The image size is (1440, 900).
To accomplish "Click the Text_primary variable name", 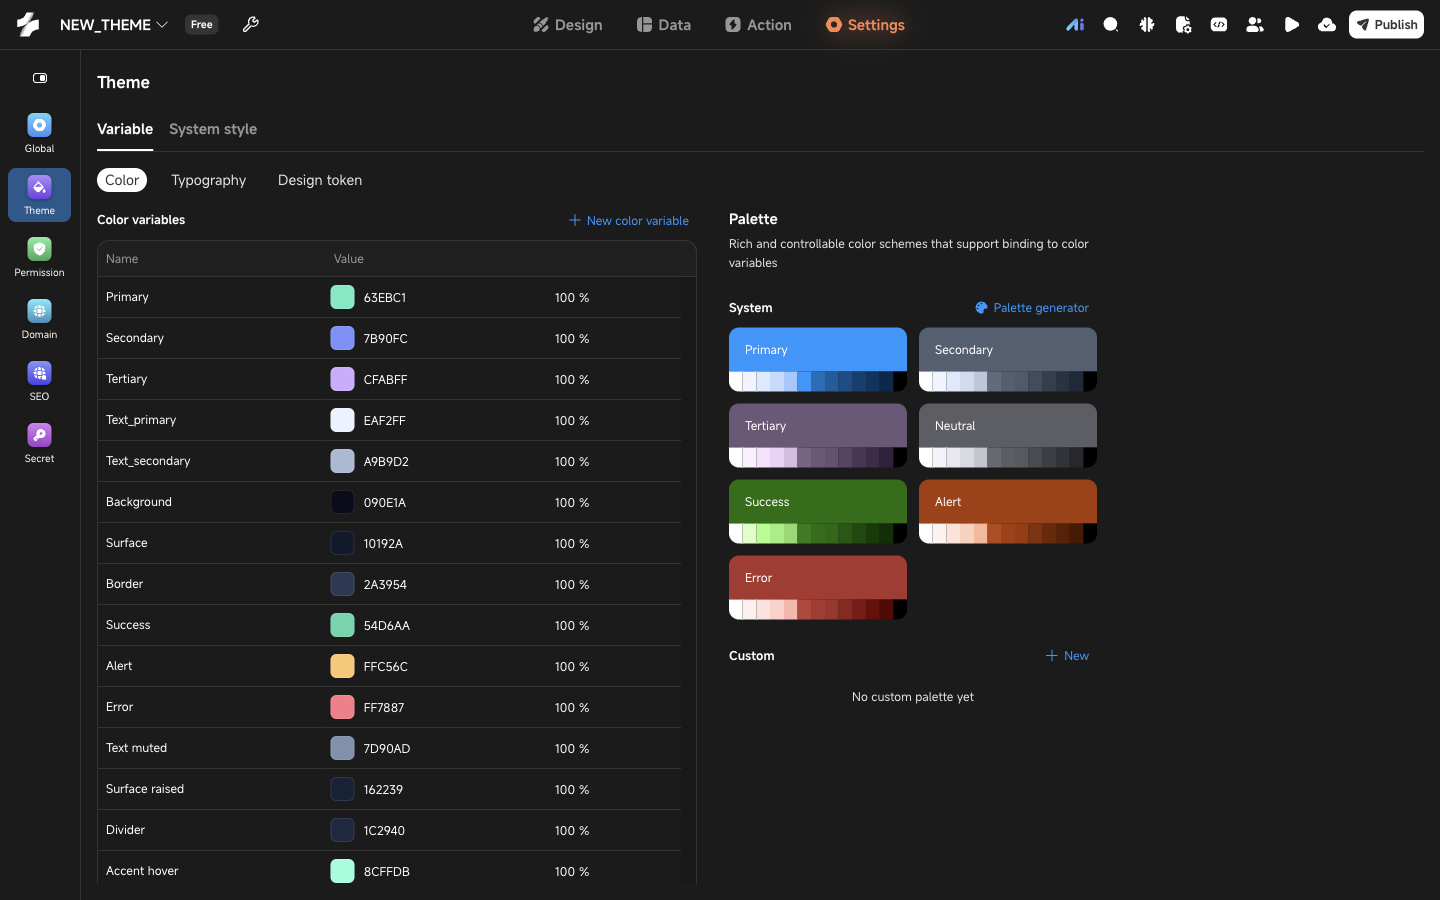I will coord(141,420).
